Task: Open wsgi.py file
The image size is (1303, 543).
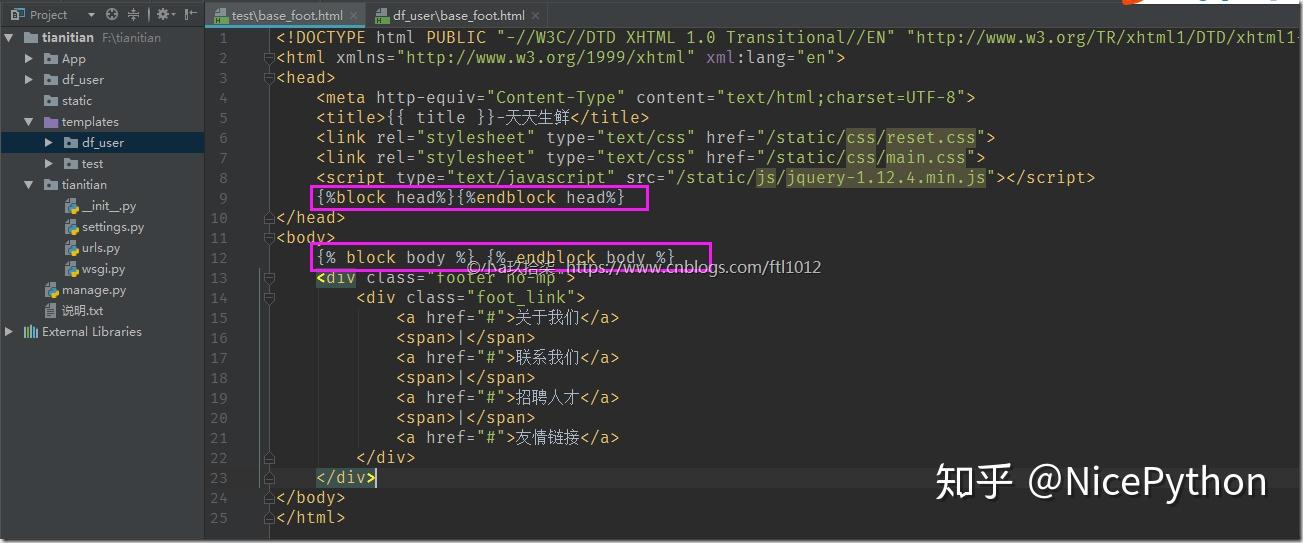Action: [103, 269]
